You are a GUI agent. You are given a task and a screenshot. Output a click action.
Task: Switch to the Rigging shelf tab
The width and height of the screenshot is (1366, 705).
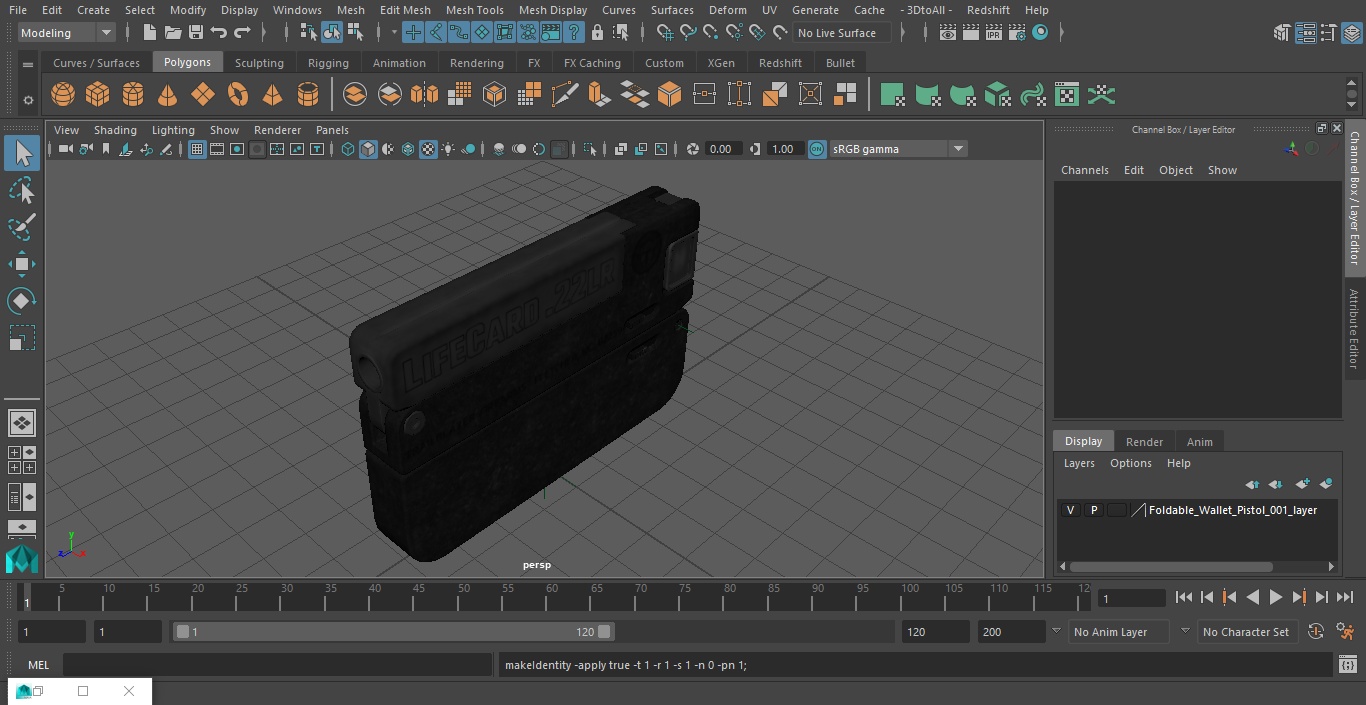pos(328,63)
